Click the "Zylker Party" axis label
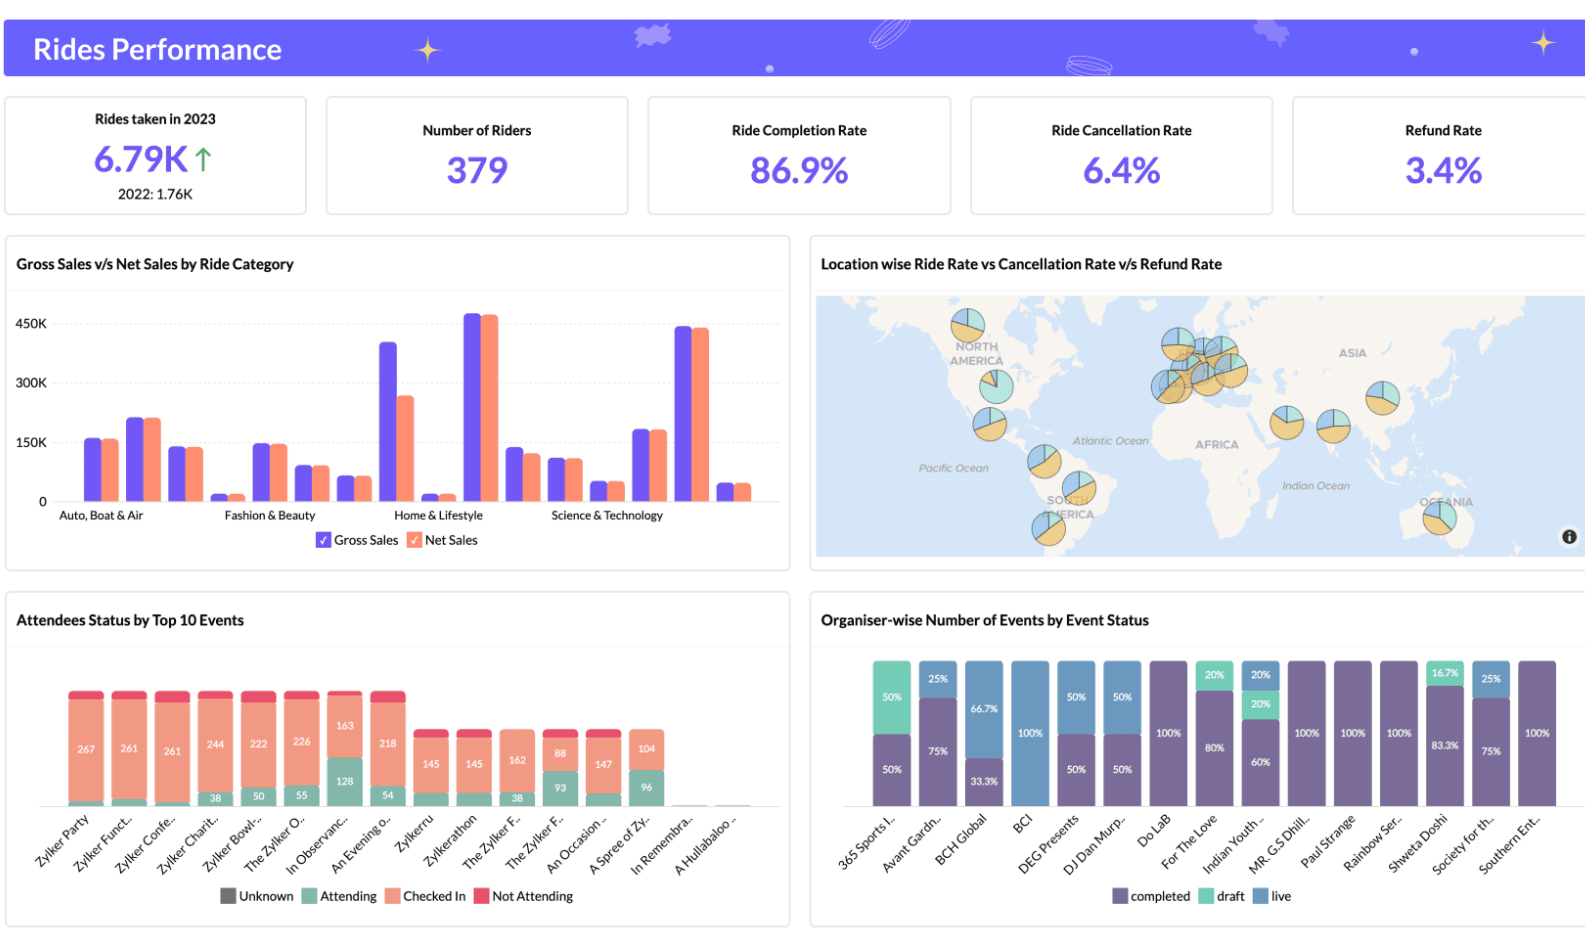The width and height of the screenshot is (1585, 930). (63, 840)
